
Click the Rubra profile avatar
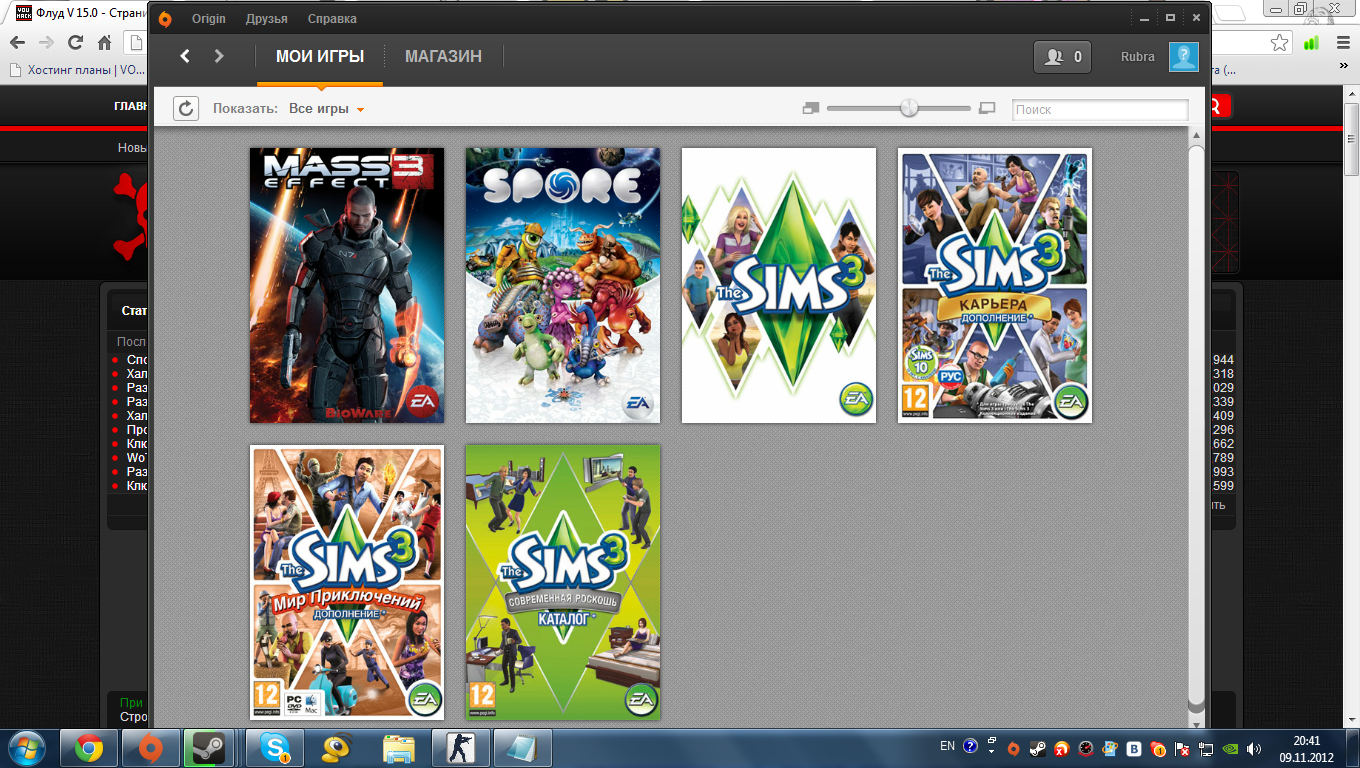coord(1184,57)
